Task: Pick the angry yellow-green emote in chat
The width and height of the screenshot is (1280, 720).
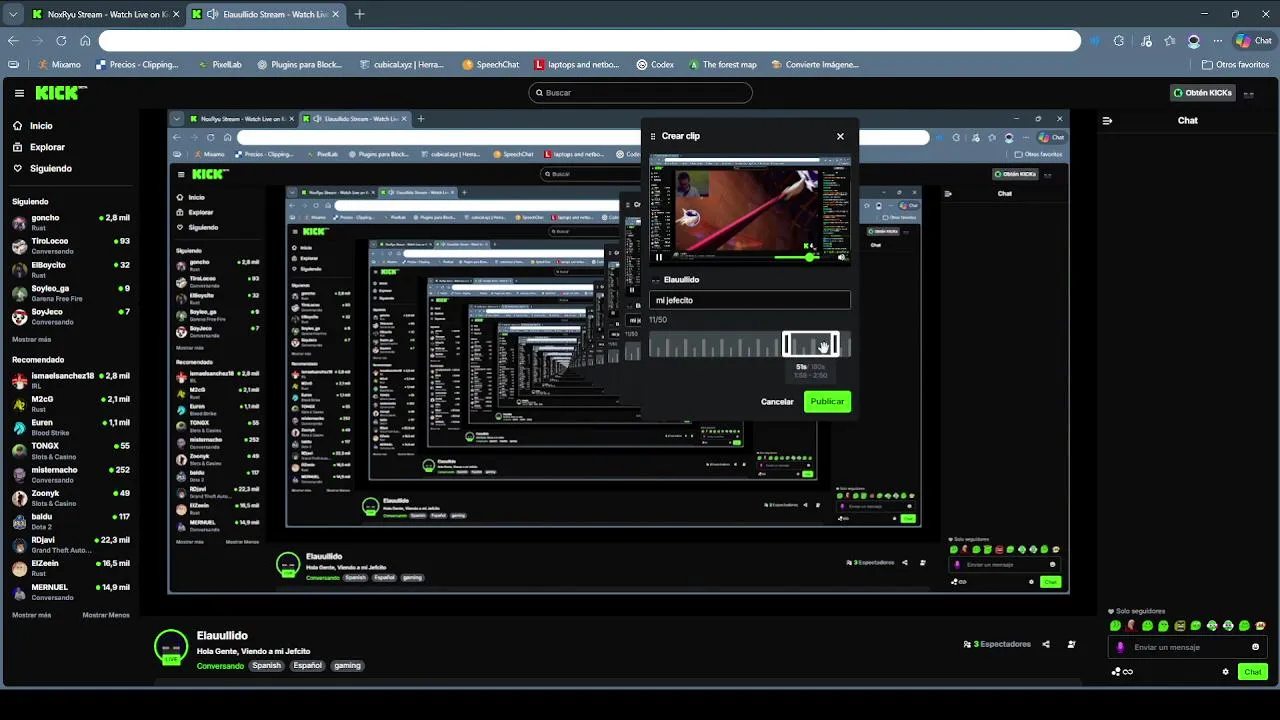Action: pos(1180,626)
